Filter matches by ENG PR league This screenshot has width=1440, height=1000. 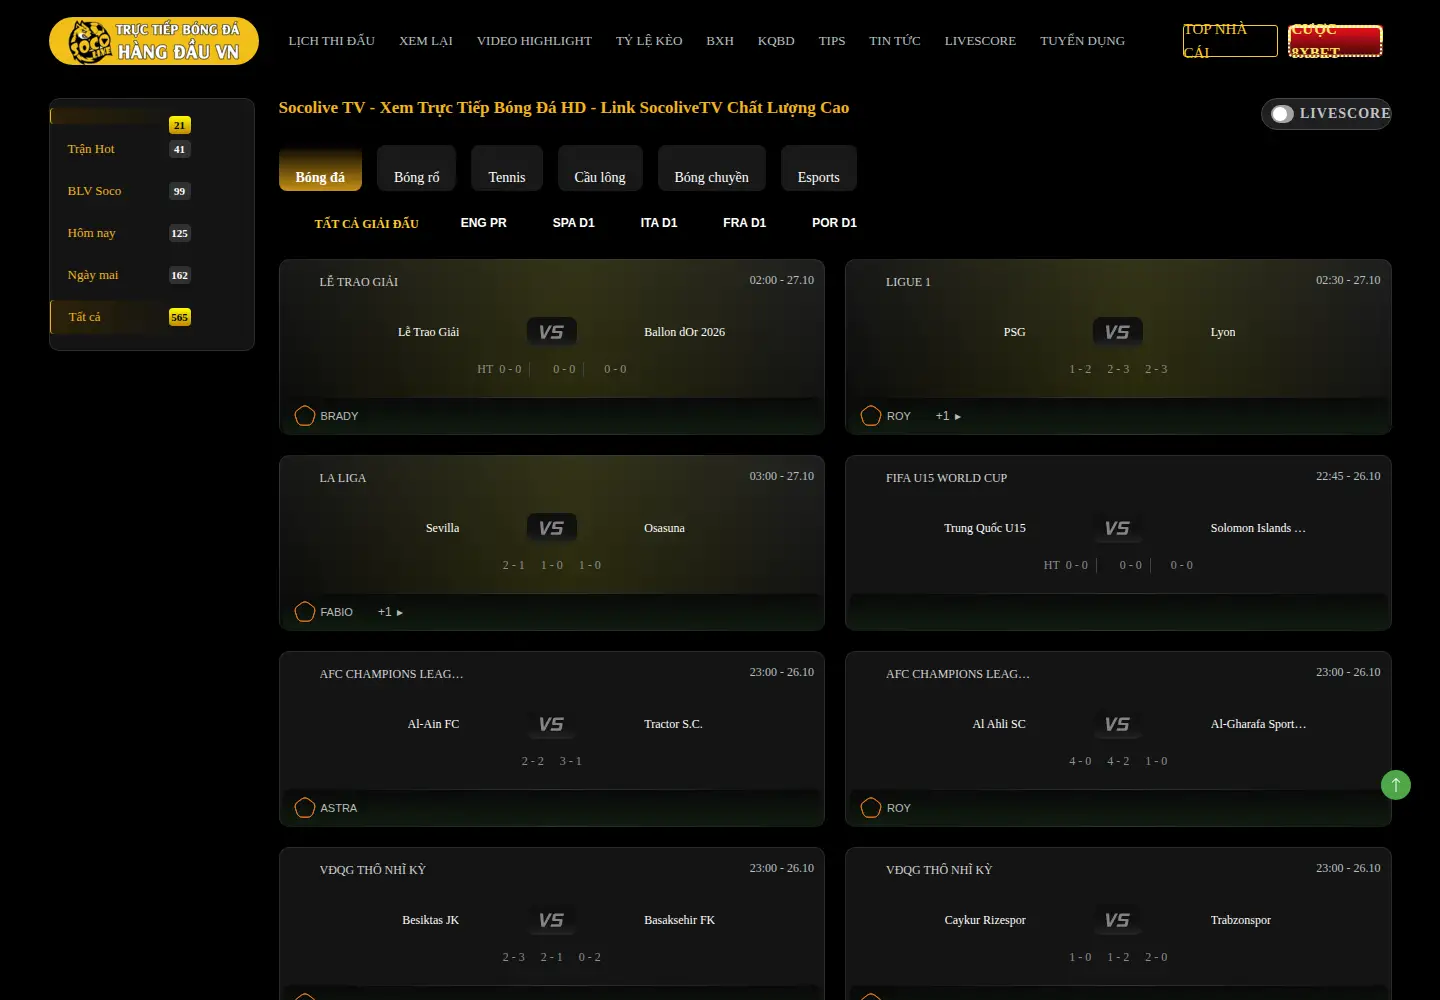[x=484, y=223]
